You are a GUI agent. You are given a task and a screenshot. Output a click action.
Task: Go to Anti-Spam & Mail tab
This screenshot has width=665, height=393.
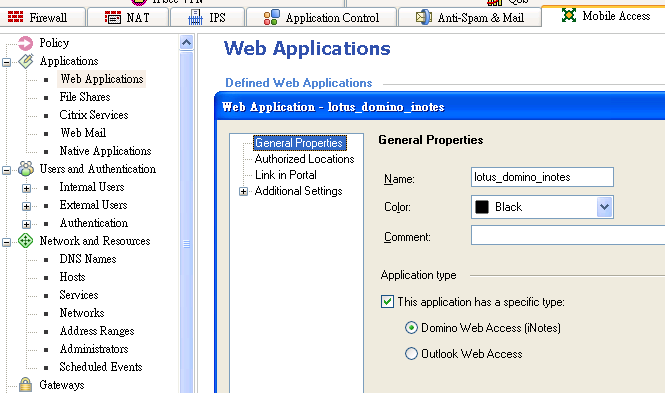(x=469, y=18)
